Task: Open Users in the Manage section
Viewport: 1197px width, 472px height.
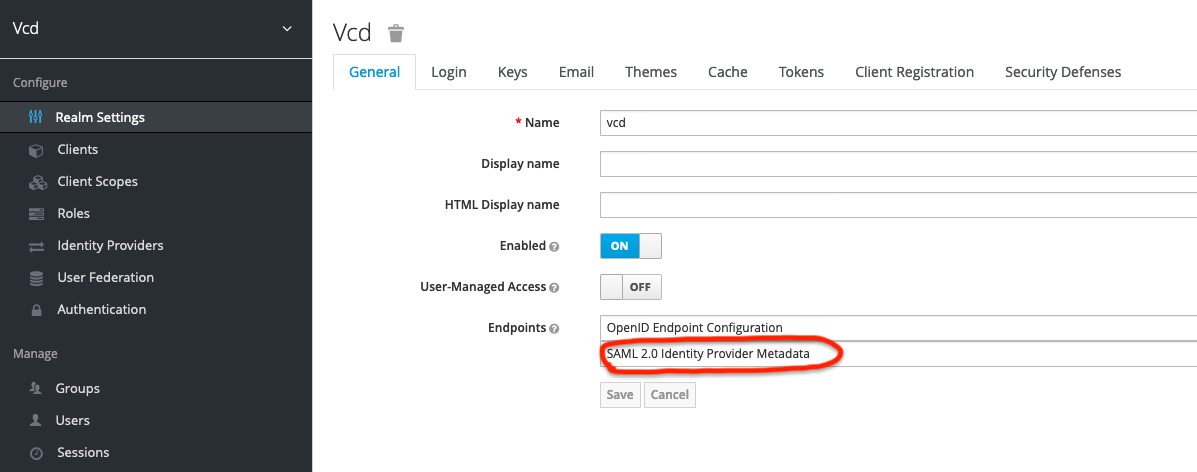Action: tap(73, 420)
